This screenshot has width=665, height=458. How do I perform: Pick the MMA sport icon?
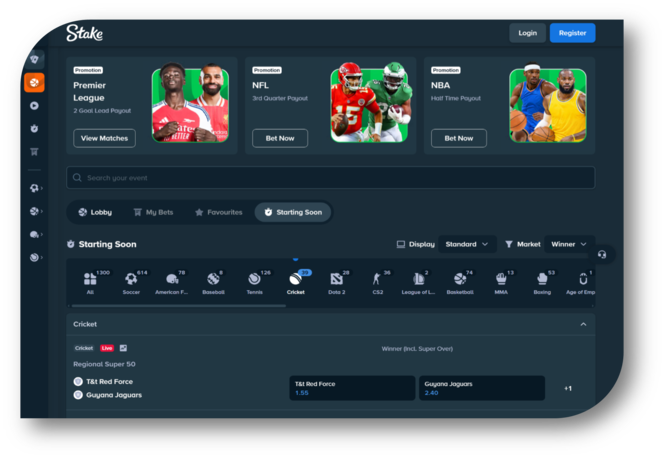click(x=501, y=281)
